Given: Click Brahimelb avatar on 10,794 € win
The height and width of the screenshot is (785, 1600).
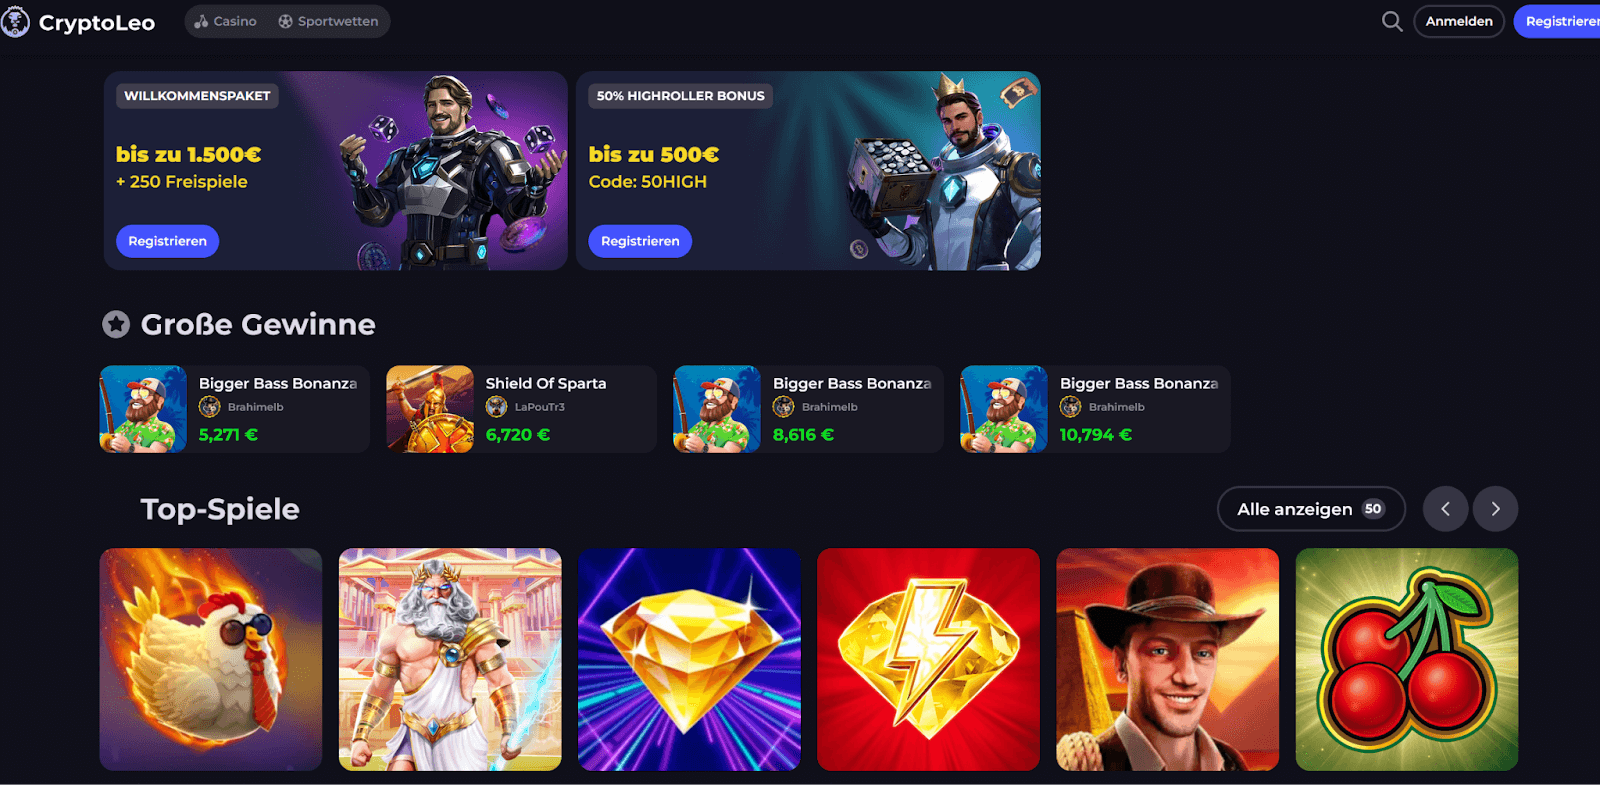Looking at the screenshot, I should click(1071, 407).
